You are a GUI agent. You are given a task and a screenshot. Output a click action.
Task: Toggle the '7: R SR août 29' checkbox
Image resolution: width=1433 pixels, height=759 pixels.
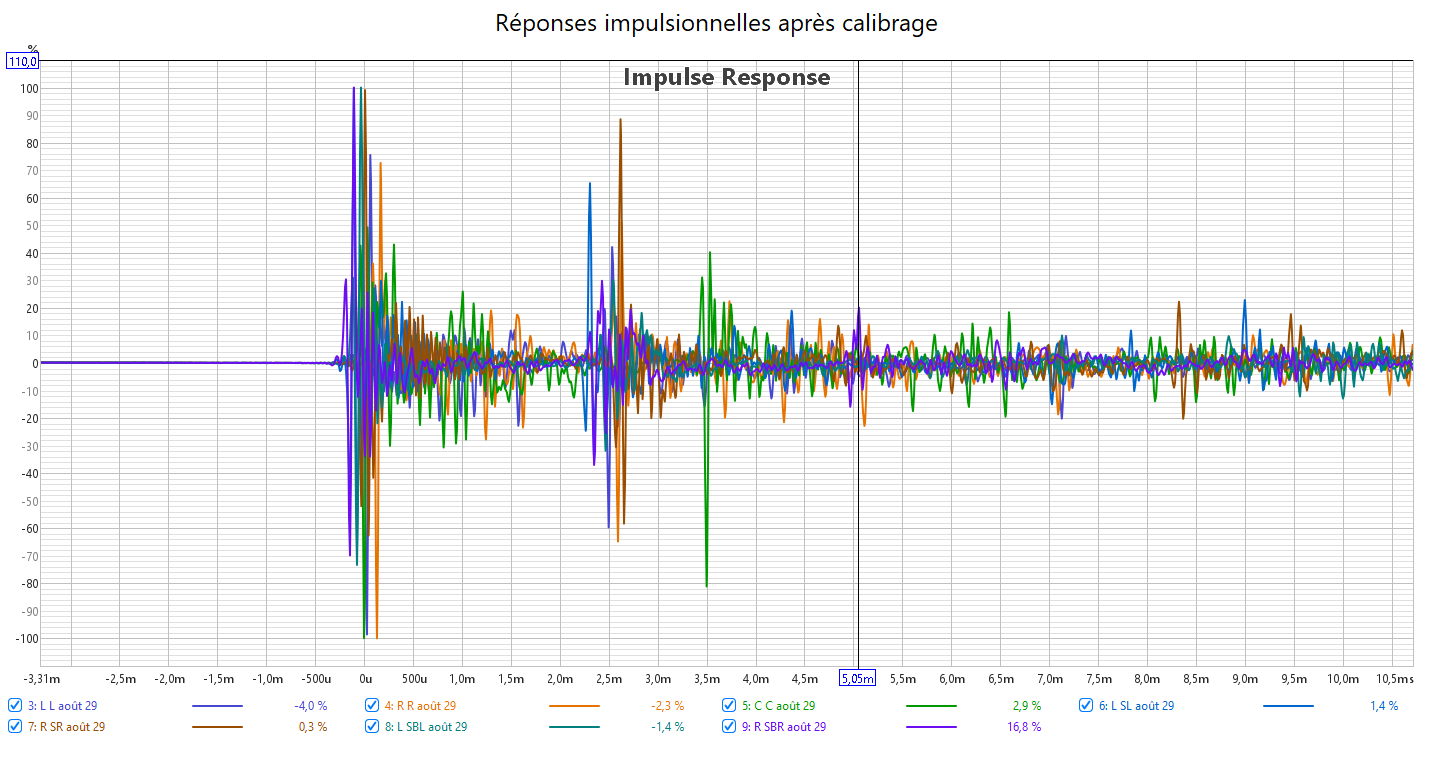pyautogui.click(x=15, y=727)
